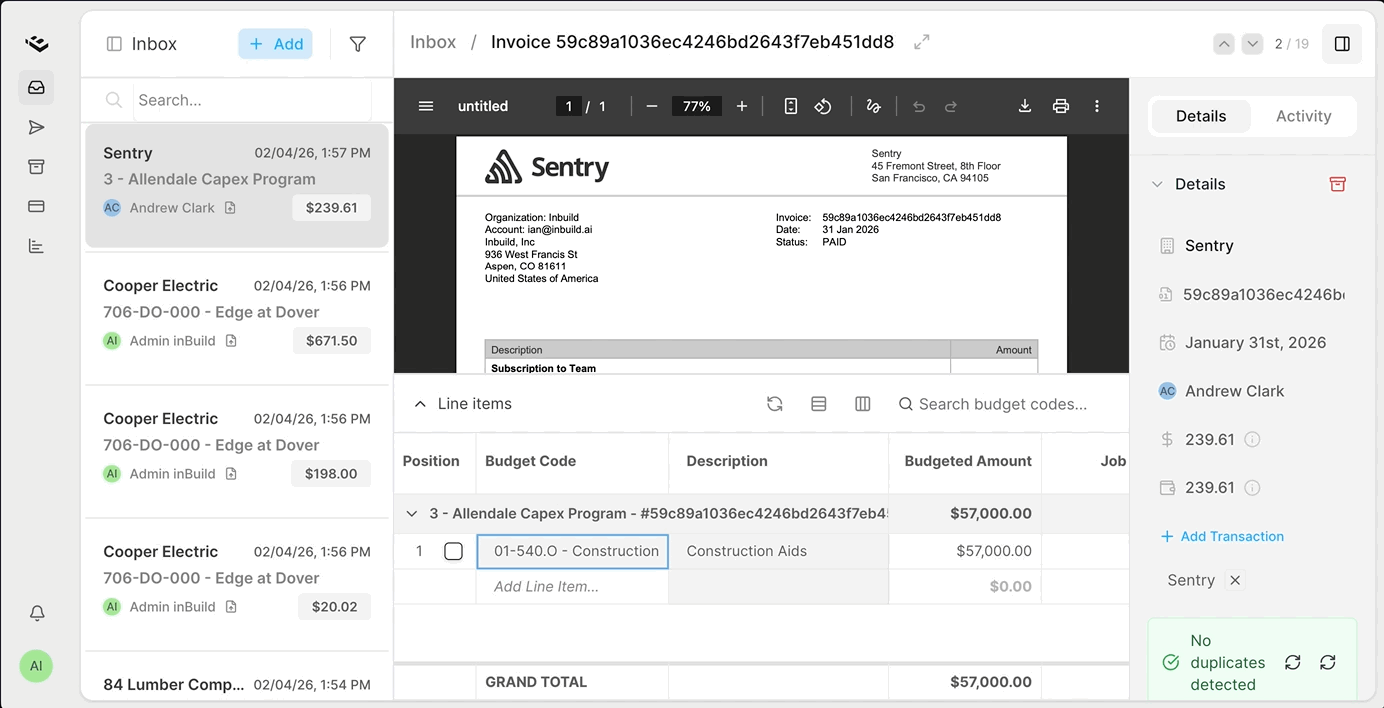
Task: Refresh the line items
Action: click(775, 404)
